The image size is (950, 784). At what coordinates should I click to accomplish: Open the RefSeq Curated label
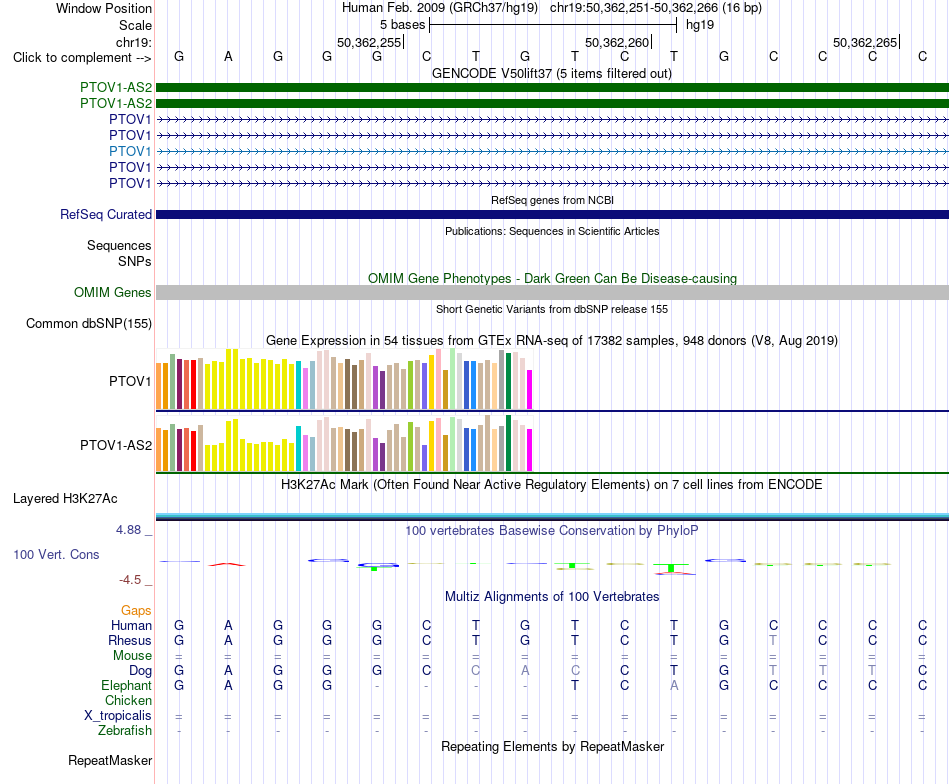(x=106, y=214)
